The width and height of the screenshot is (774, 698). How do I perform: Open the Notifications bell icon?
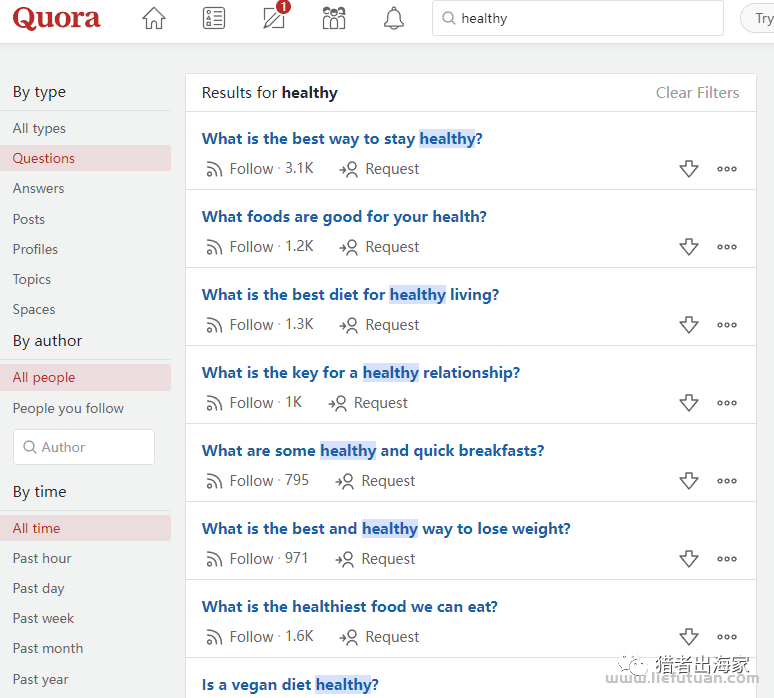pyautogui.click(x=394, y=18)
